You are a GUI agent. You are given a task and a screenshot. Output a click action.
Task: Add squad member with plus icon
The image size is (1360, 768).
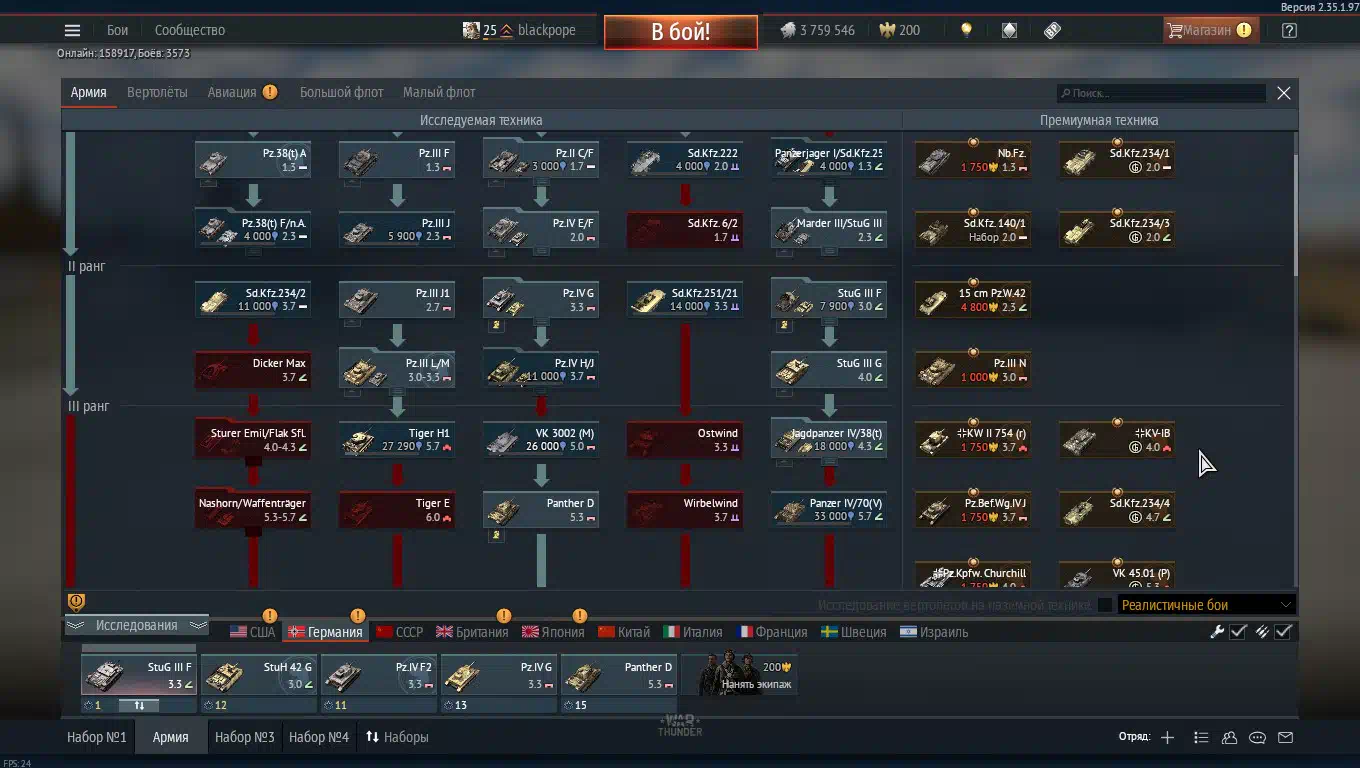point(1167,737)
